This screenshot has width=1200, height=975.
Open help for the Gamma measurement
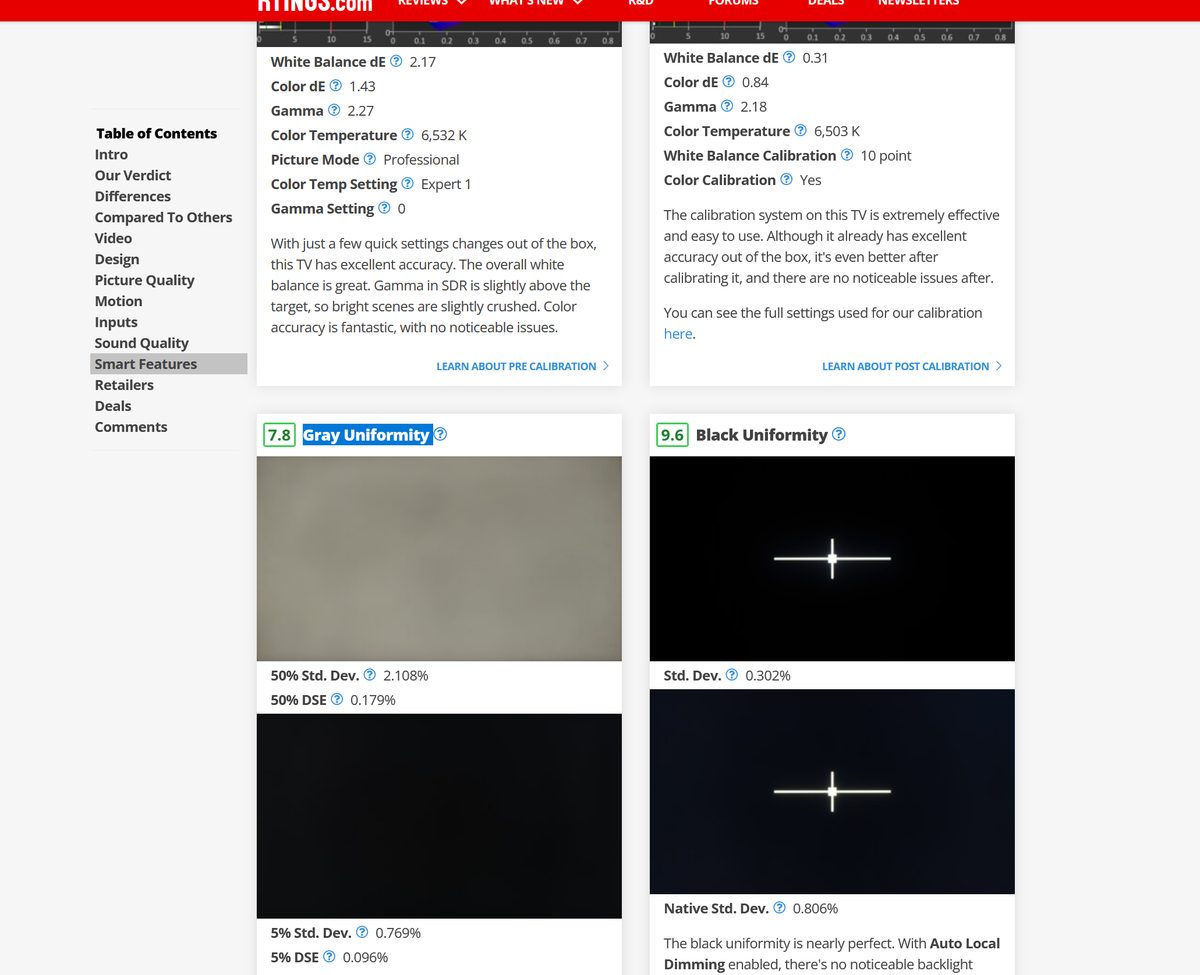click(x=333, y=110)
